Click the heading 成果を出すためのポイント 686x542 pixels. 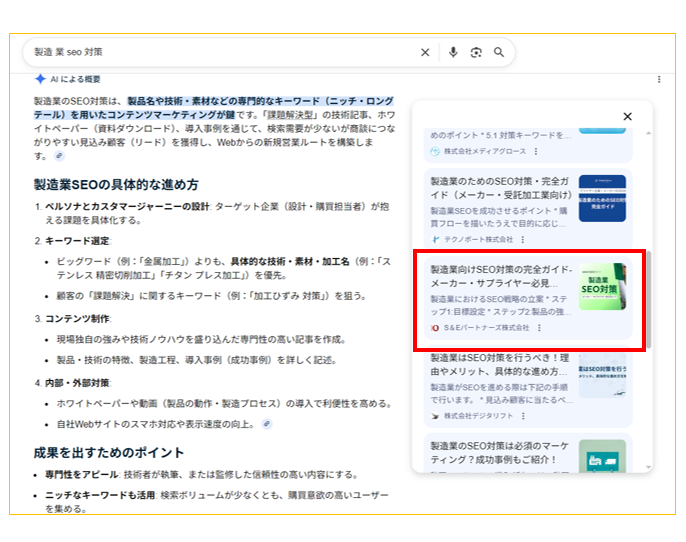(108, 452)
